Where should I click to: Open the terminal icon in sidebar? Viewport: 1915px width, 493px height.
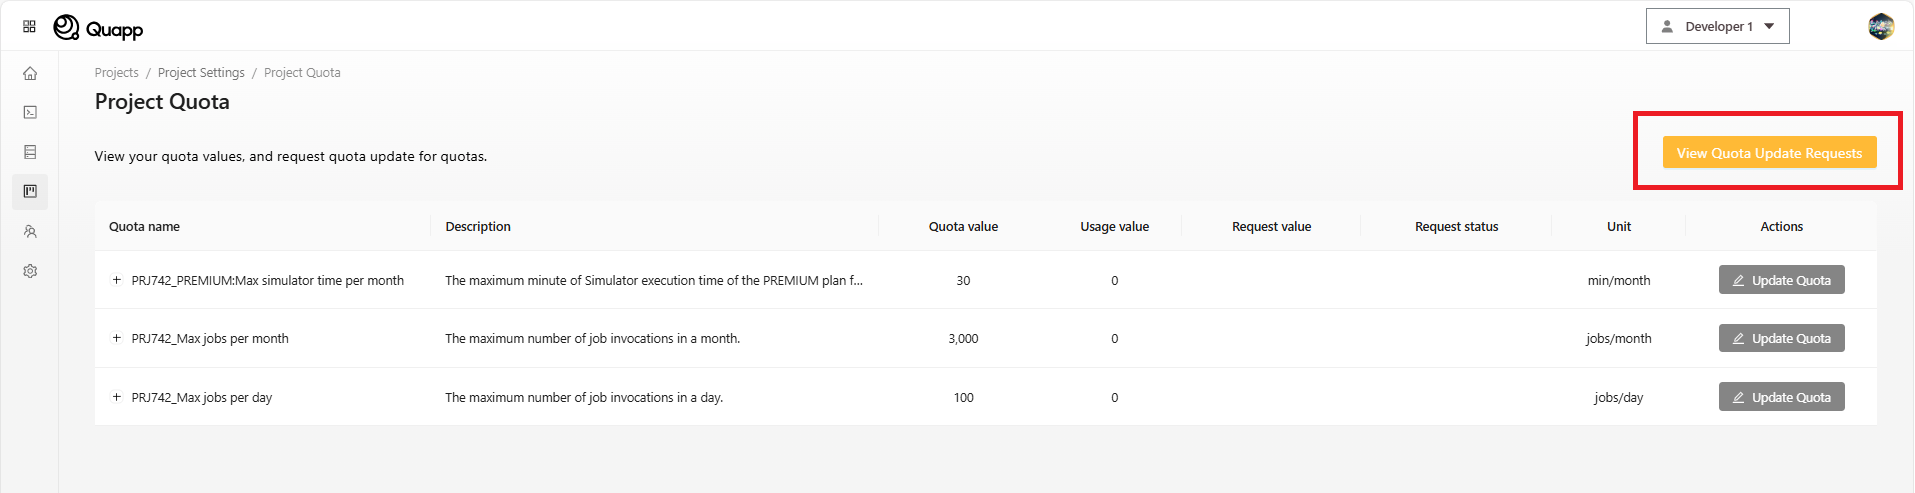pyautogui.click(x=30, y=112)
